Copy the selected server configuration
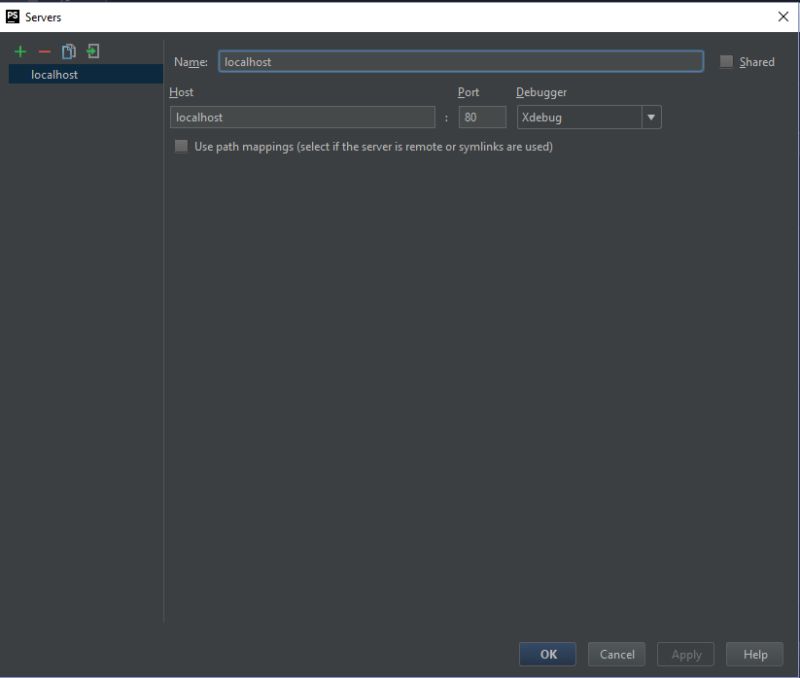Viewport: 800px width, 678px height. [x=69, y=52]
